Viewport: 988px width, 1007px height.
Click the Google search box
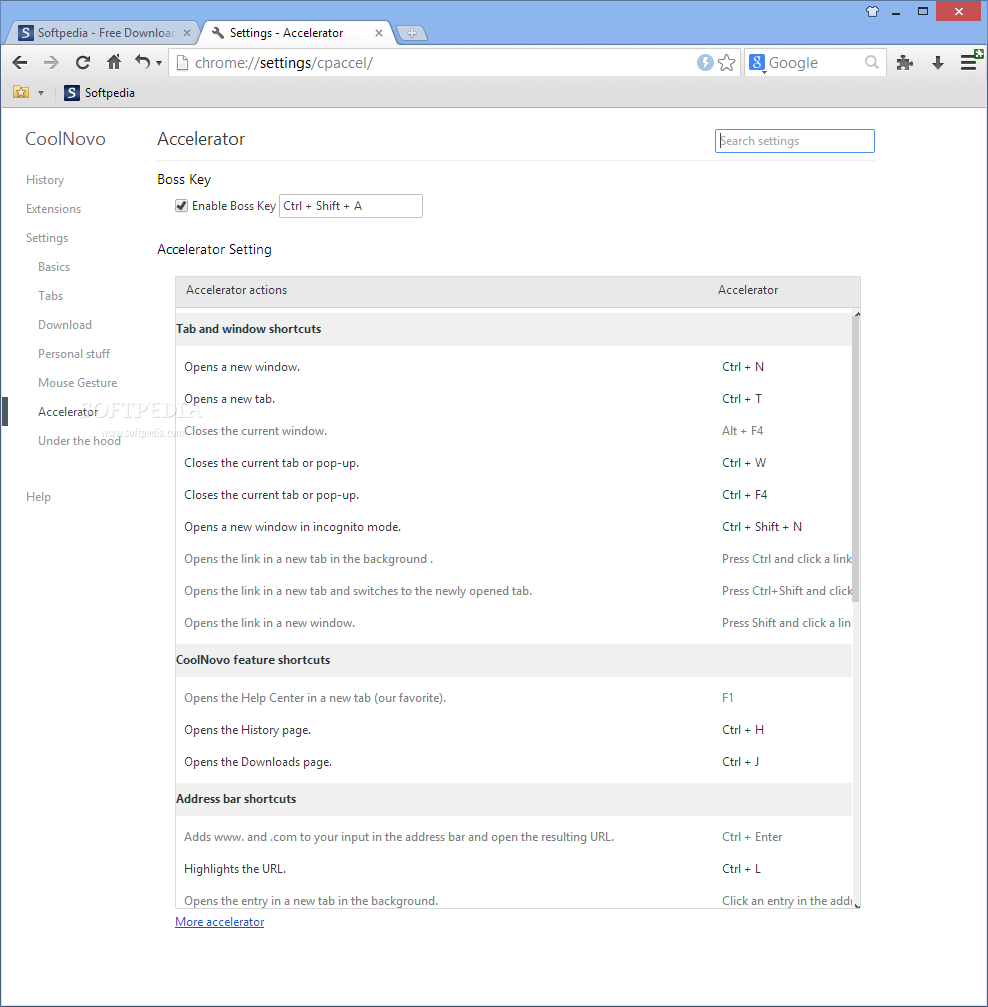814,63
